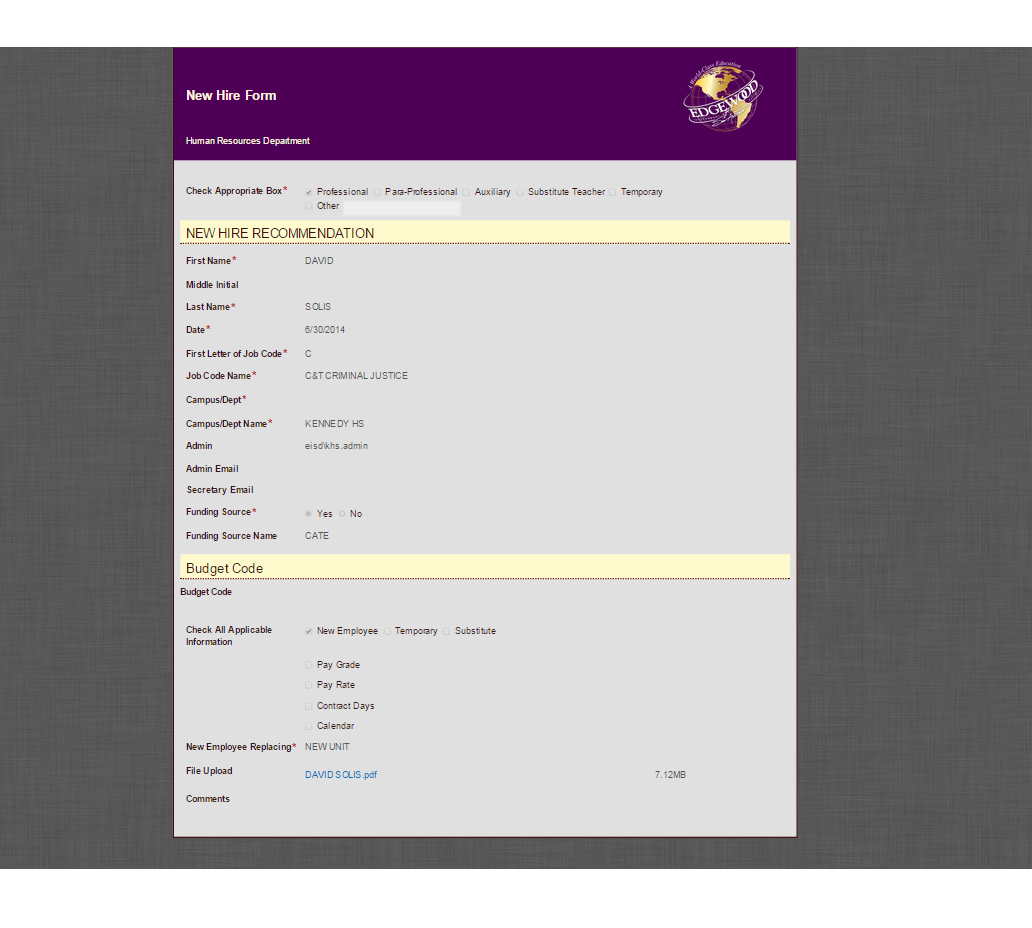Click the Last Name value SOLIS
The image size is (1032, 928).
(318, 307)
